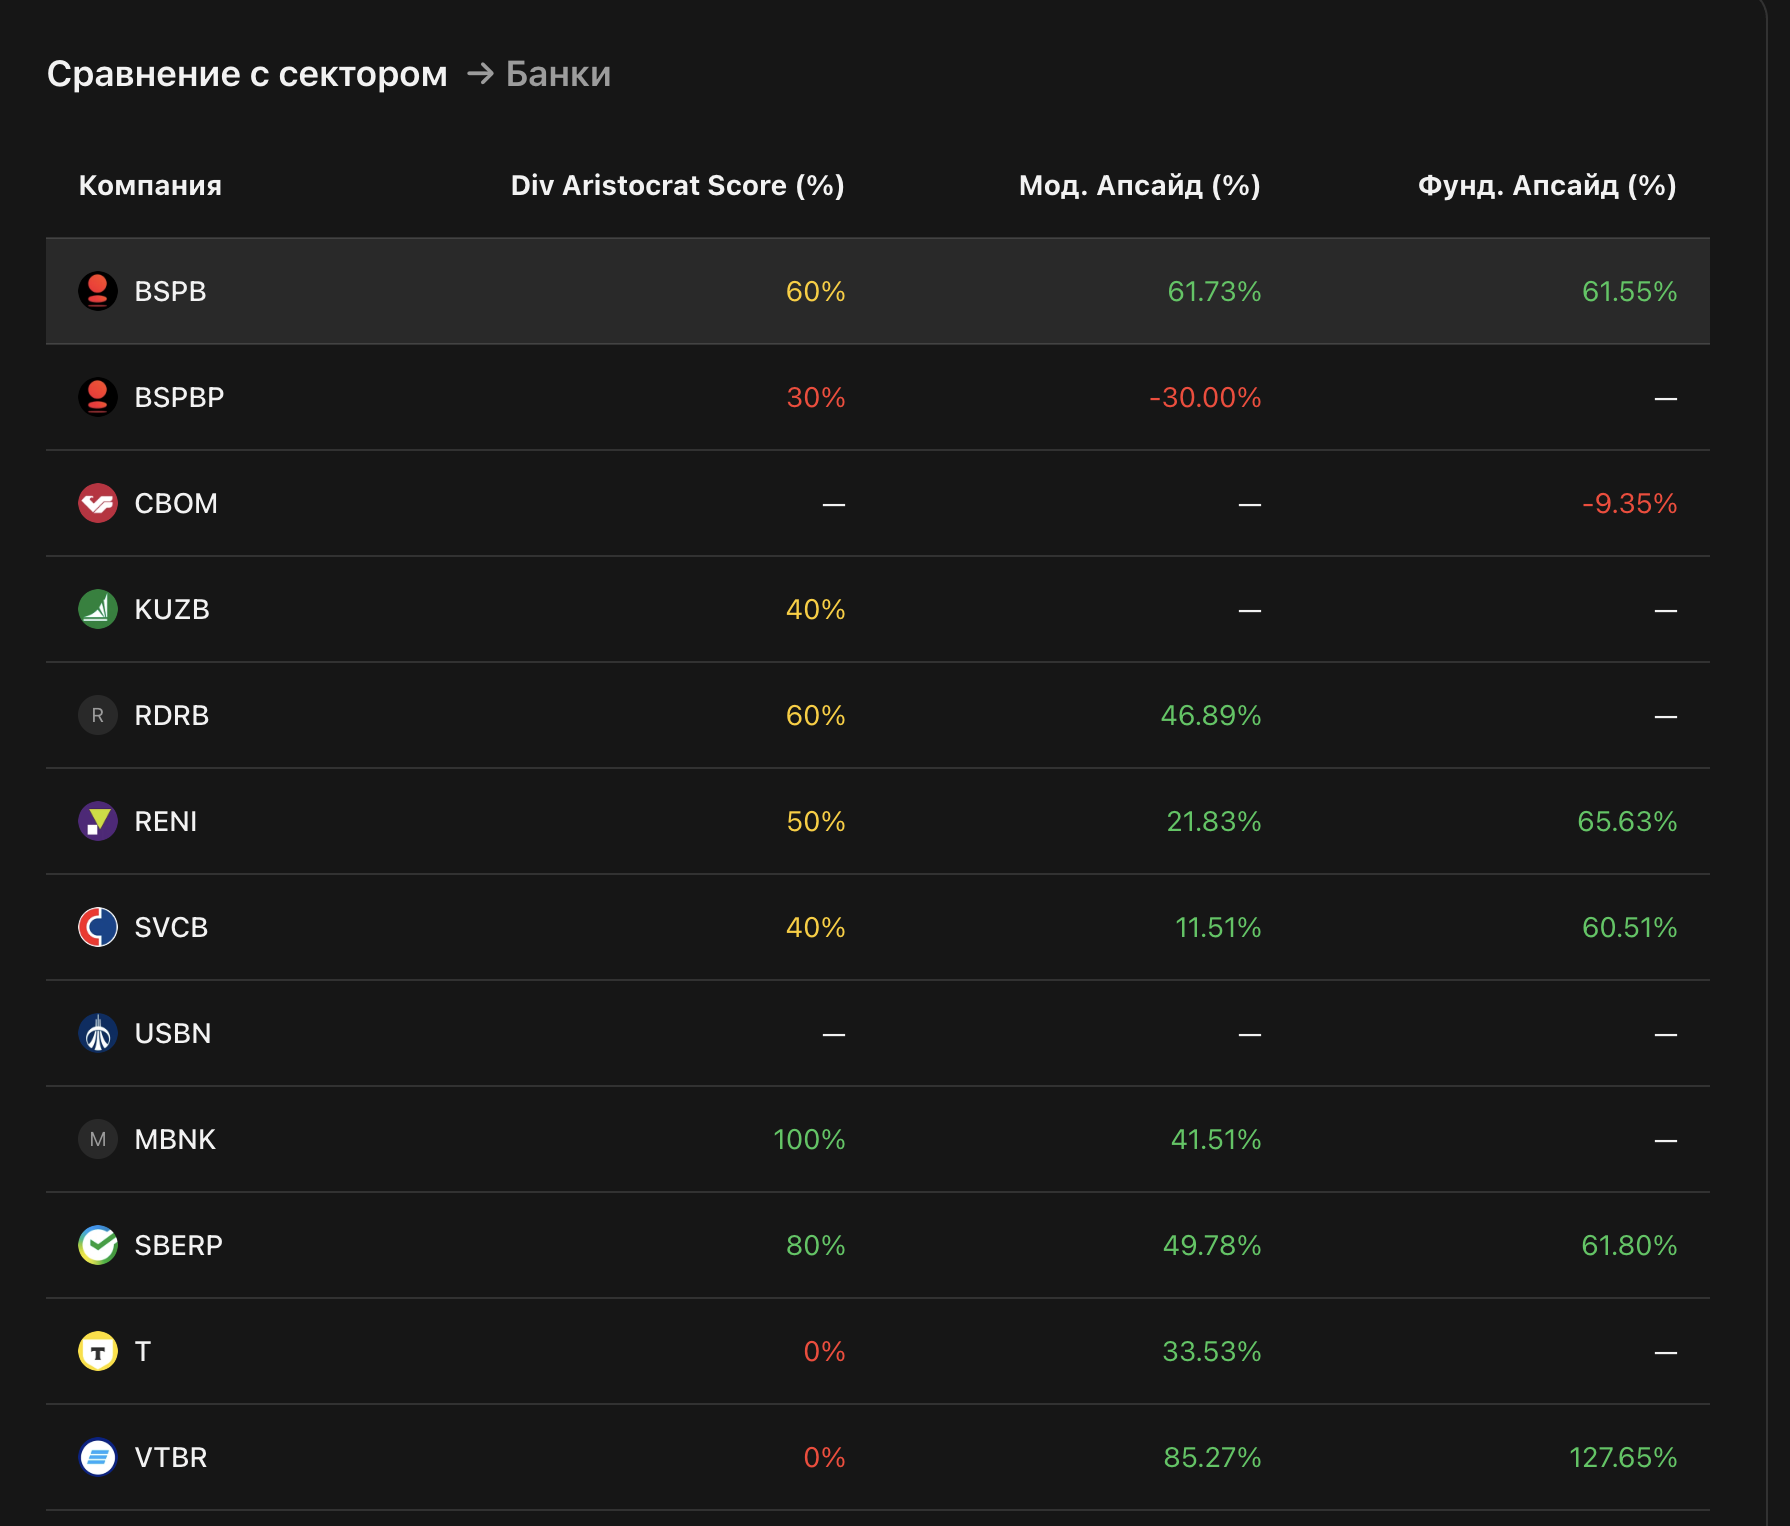Open the Банки sector link in breadcrumb

click(x=557, y=73)
